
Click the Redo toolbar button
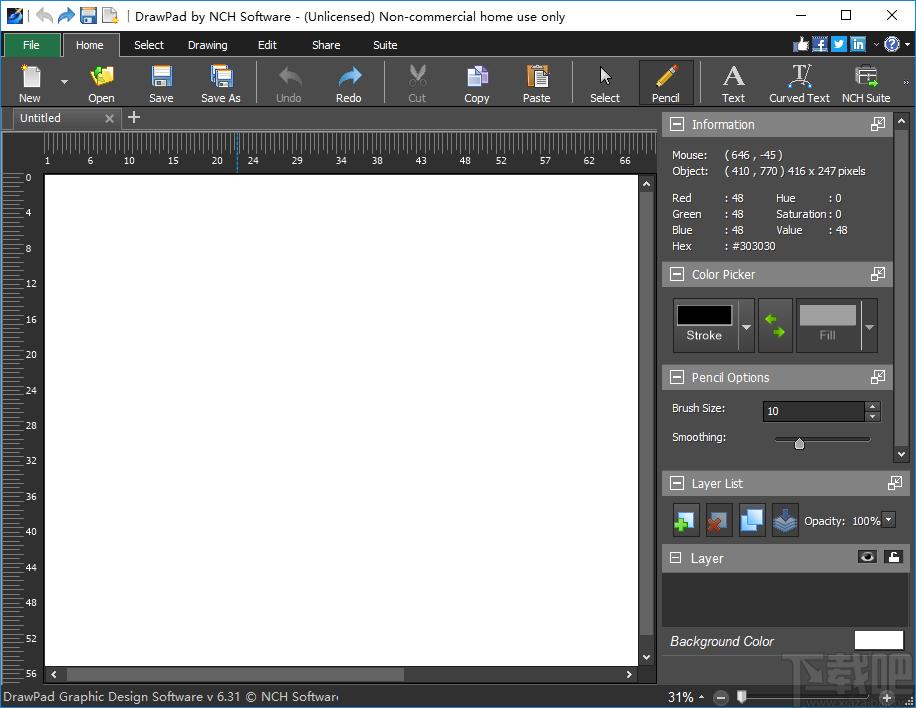coord(349,82)
